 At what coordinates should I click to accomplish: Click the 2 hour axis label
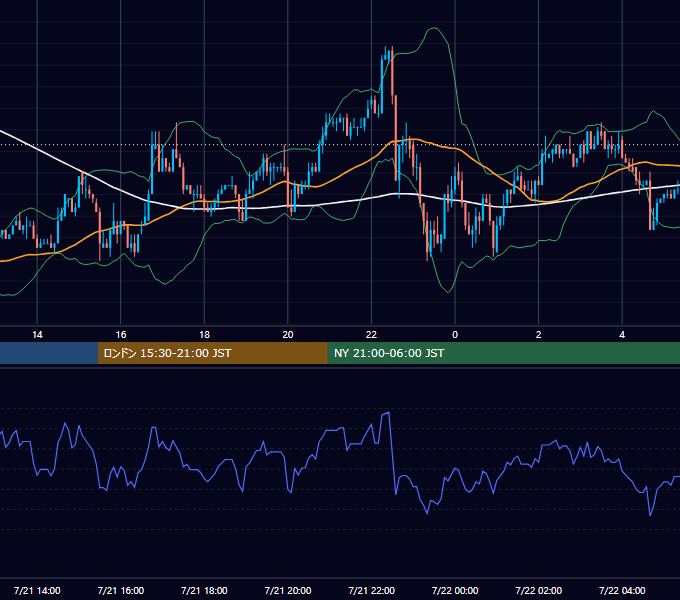click(x=539, y=335)
